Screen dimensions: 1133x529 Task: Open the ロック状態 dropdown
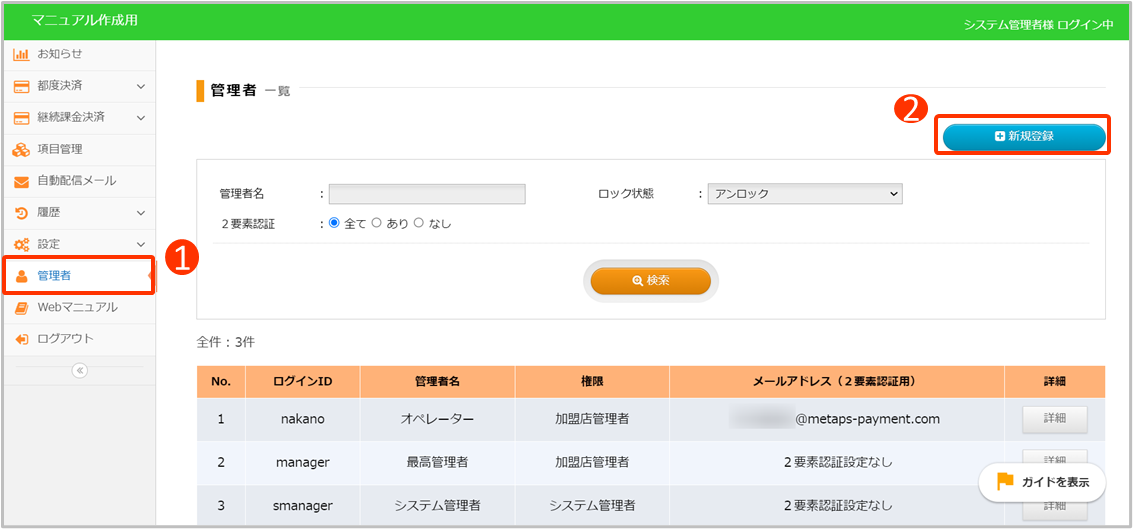pyautogui.click(x=804, y=194)
